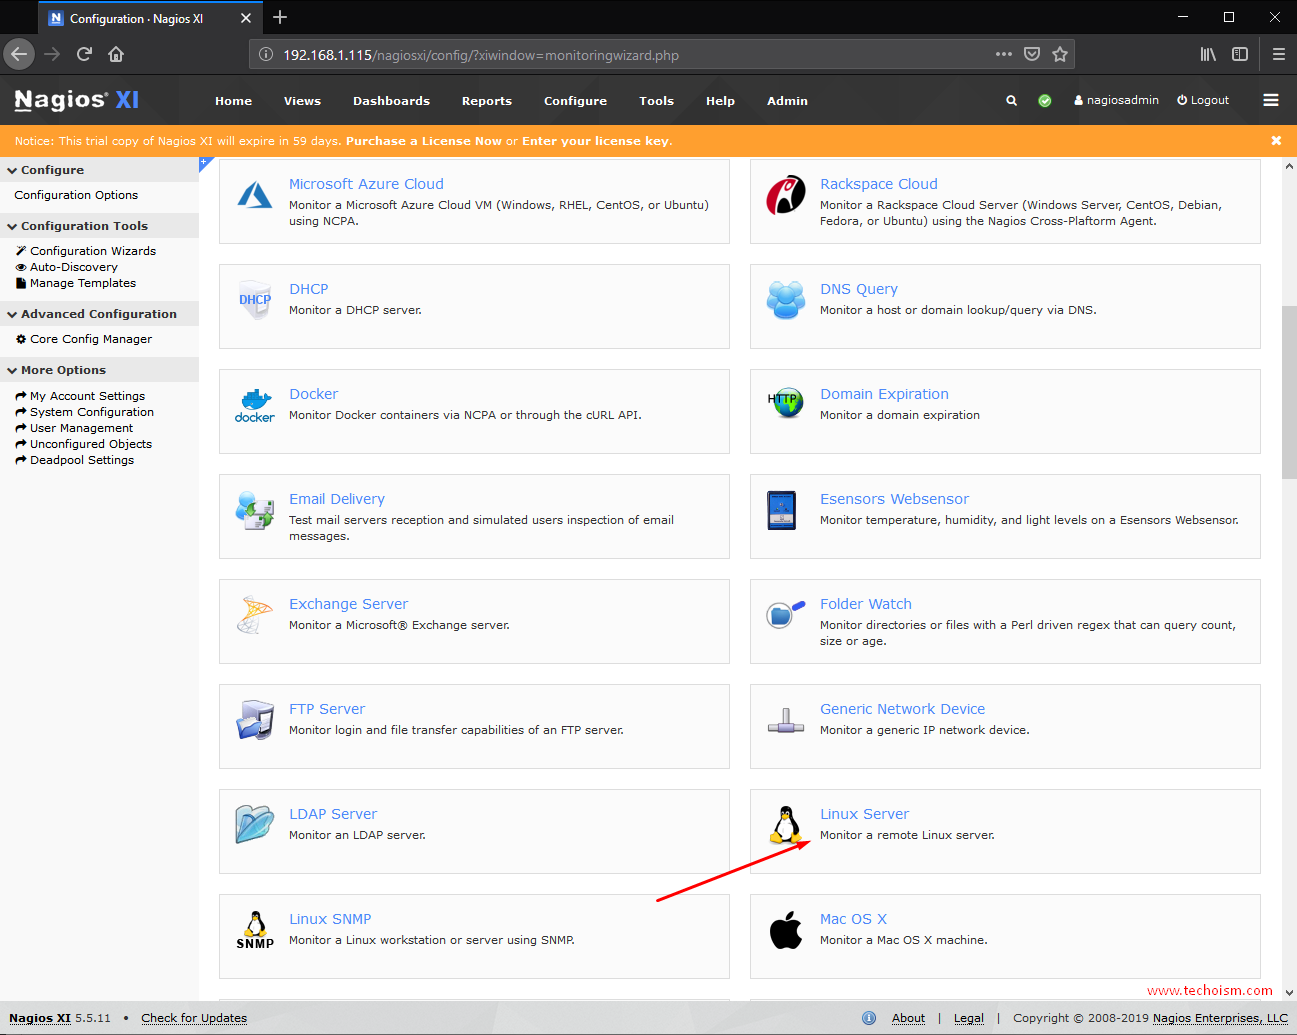Open Configuration Wizards in sidebar
This screenshot has width=1297, height=1035.
pyautogui.click(x=93, y=251)
